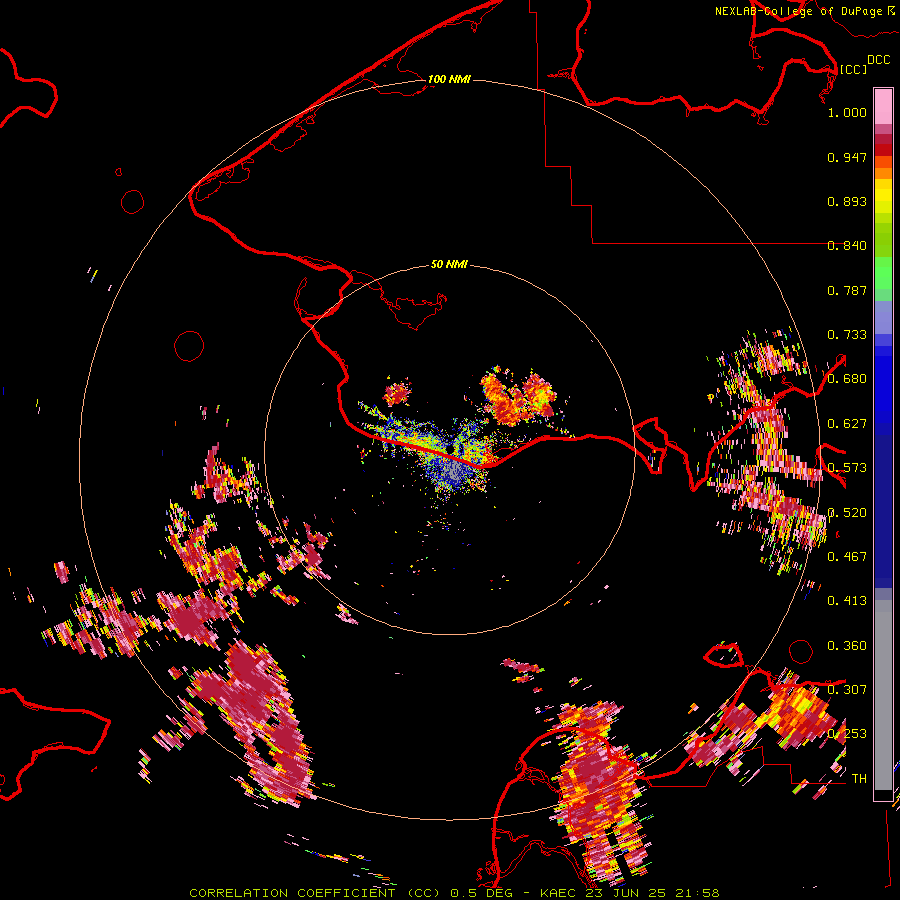Click the 1.000 value on color scale
900x900 pixels.
(847, 112)
